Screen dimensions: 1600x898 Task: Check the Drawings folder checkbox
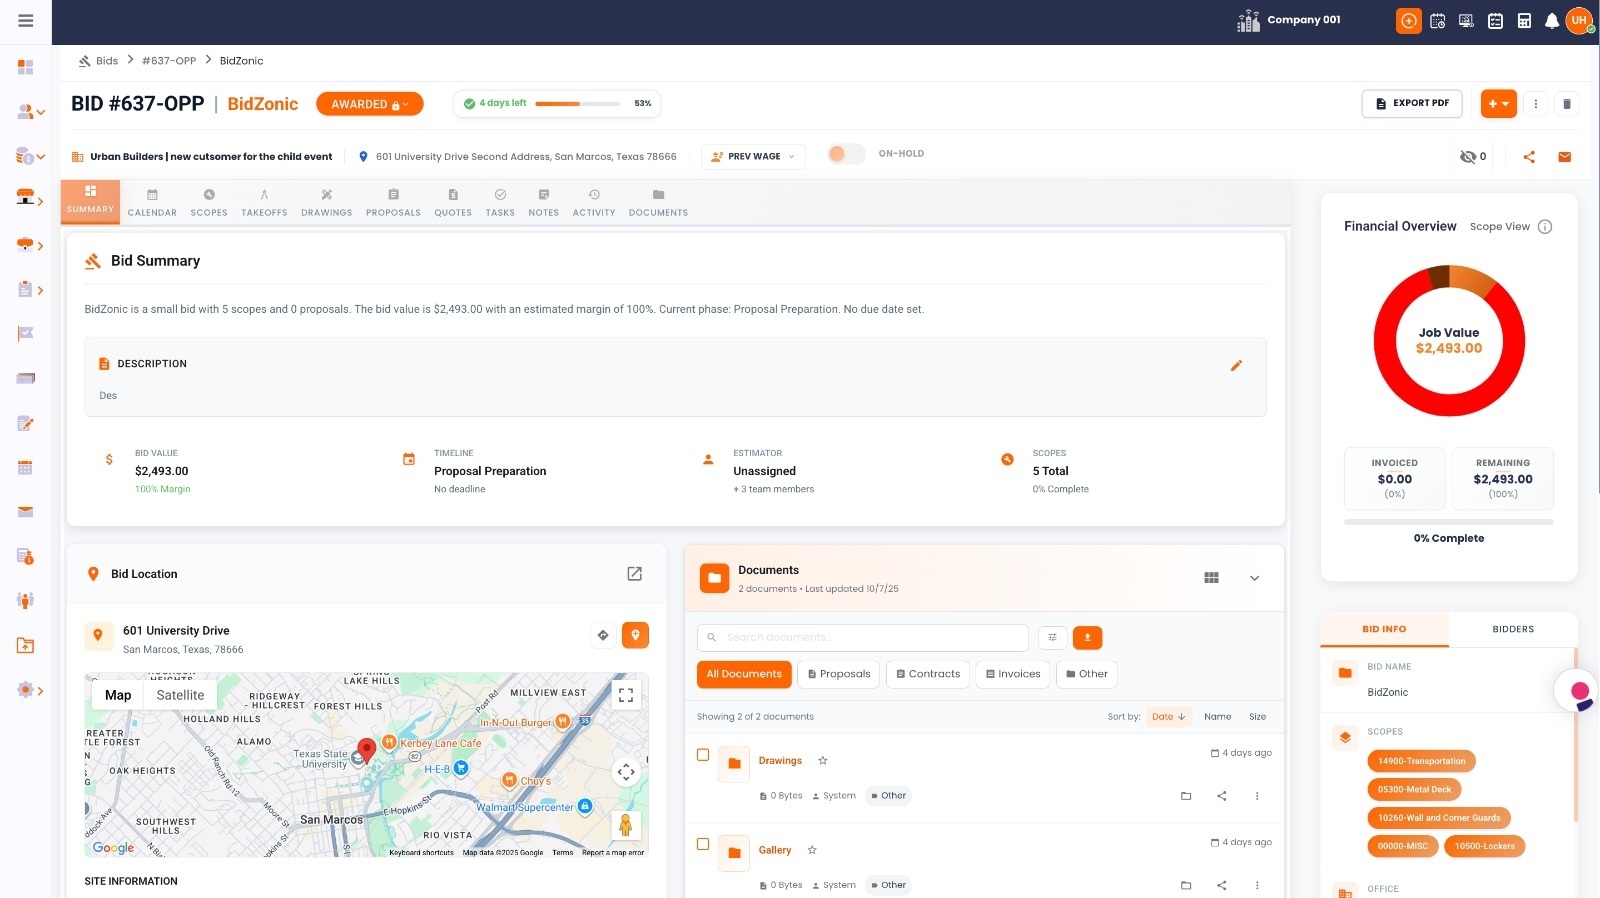(703, 755)
